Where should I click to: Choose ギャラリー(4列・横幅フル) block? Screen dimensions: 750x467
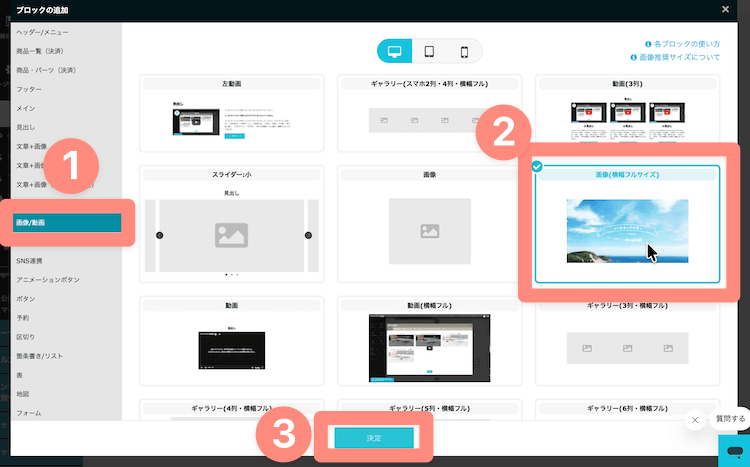(232, 410)
